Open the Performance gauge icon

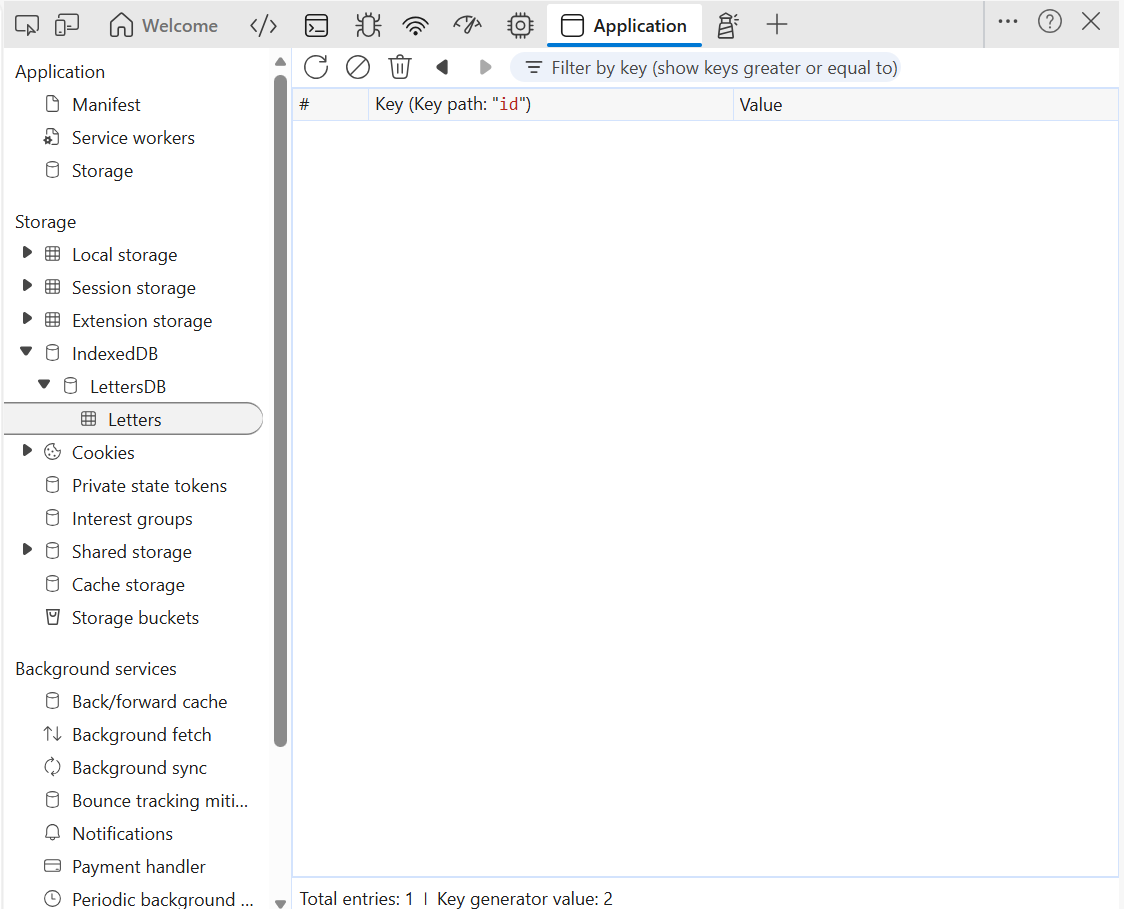467,25
